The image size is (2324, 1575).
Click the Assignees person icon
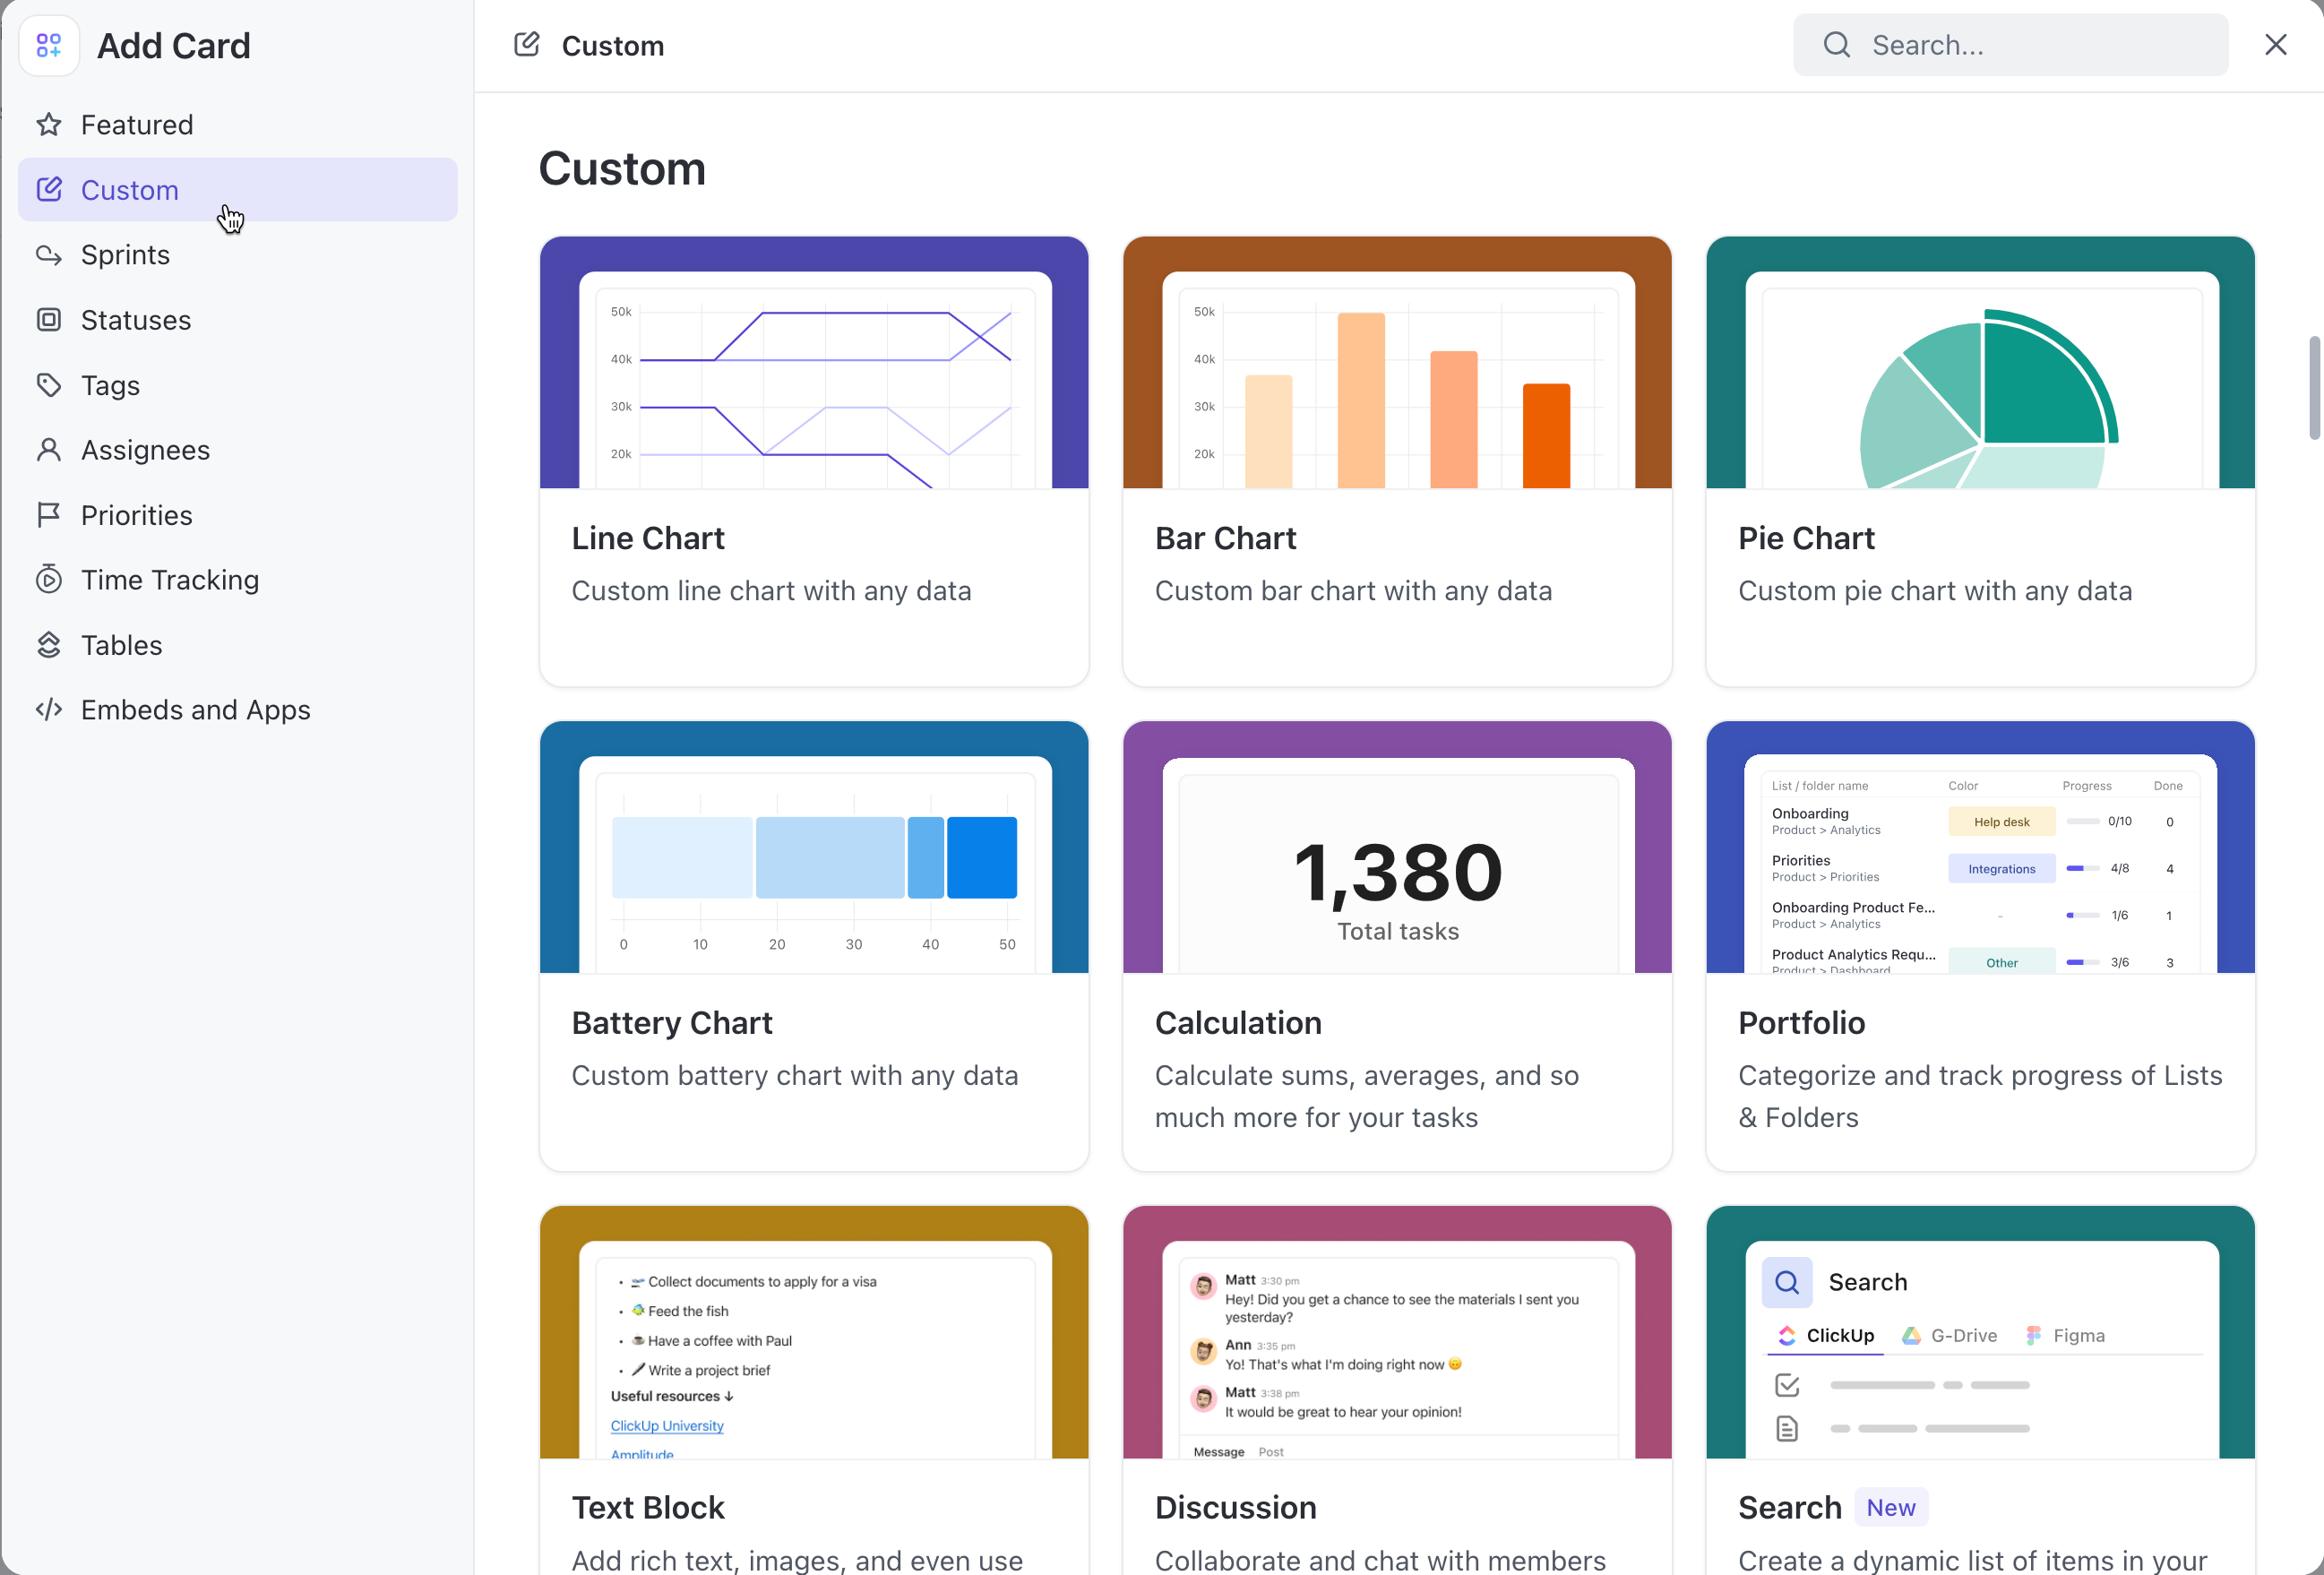click(x=48, y=449)
